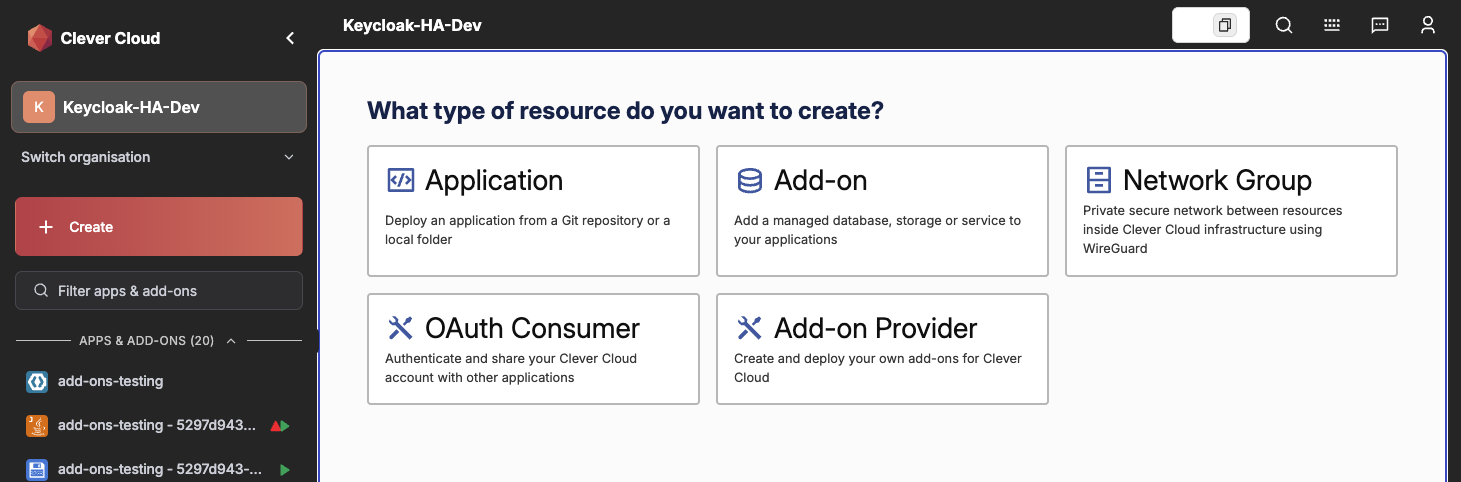
Task: Click the orange Java app icon
Action: pyautogui.click(x=37, y=425)
